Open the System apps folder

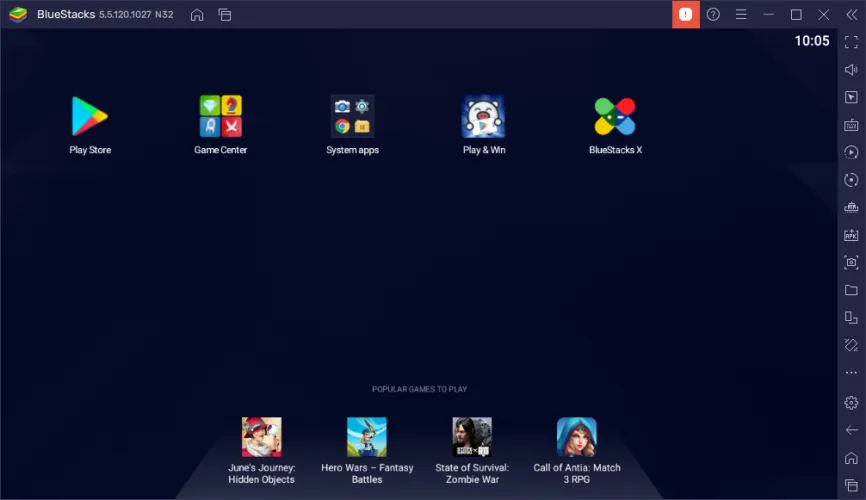pyautogui.click(x=352, y=117)
